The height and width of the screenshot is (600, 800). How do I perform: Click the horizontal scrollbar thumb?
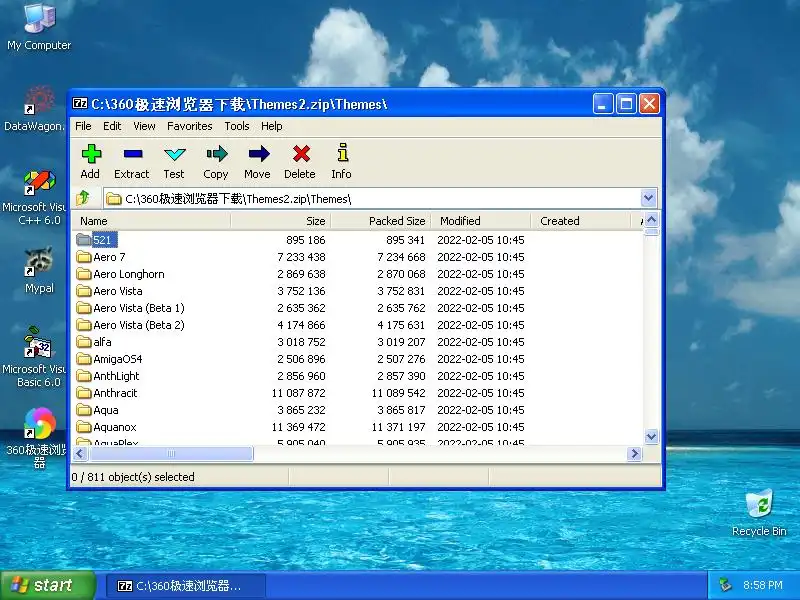tap(170, 453)
